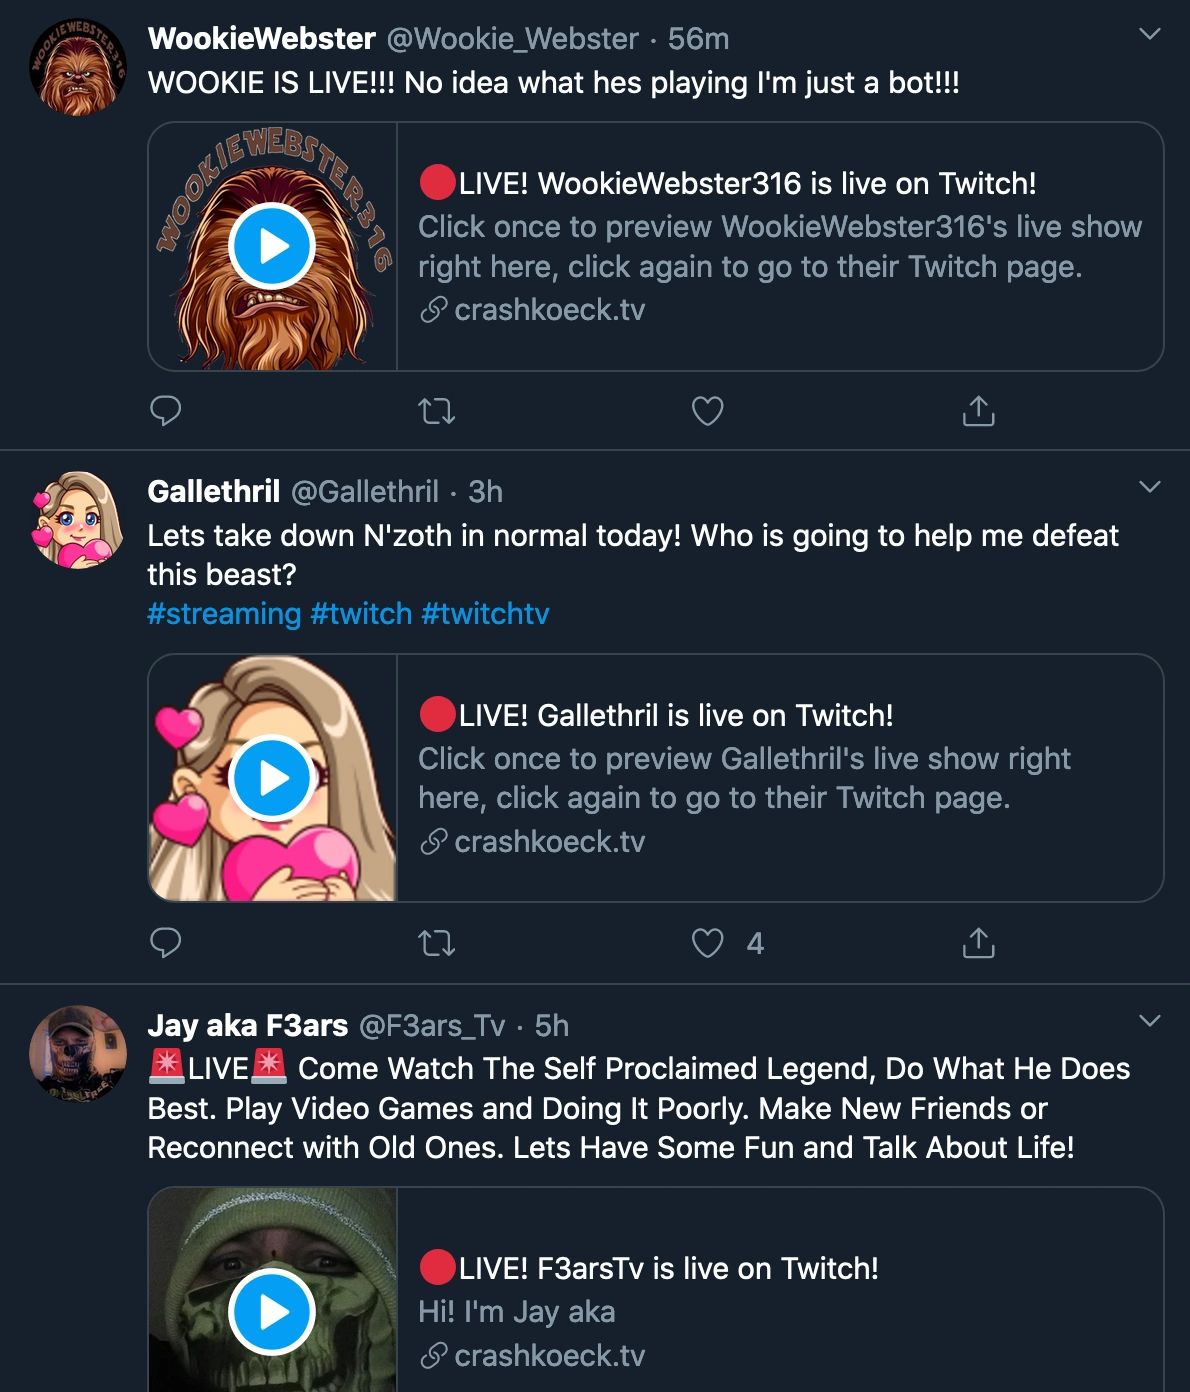Select the share icon on Gallethril's tweet
This screenshot has width=1190, height=1392.
point(978,941)
